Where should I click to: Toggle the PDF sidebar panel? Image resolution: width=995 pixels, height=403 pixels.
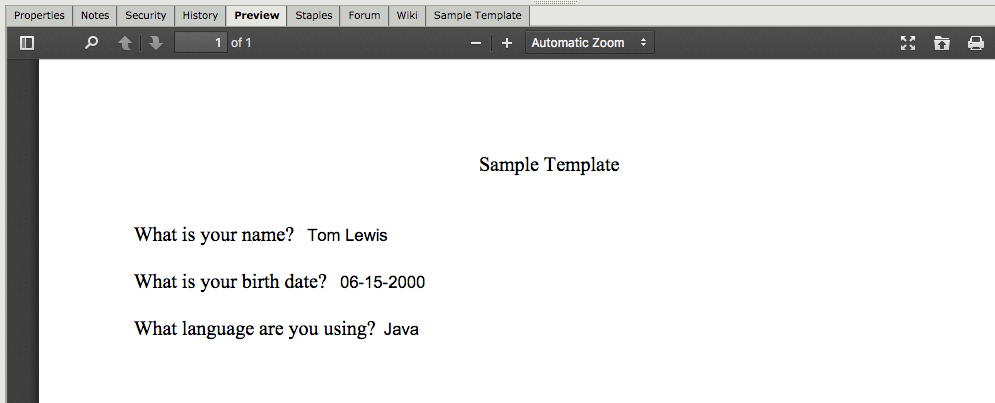click(x=27, y=43)
